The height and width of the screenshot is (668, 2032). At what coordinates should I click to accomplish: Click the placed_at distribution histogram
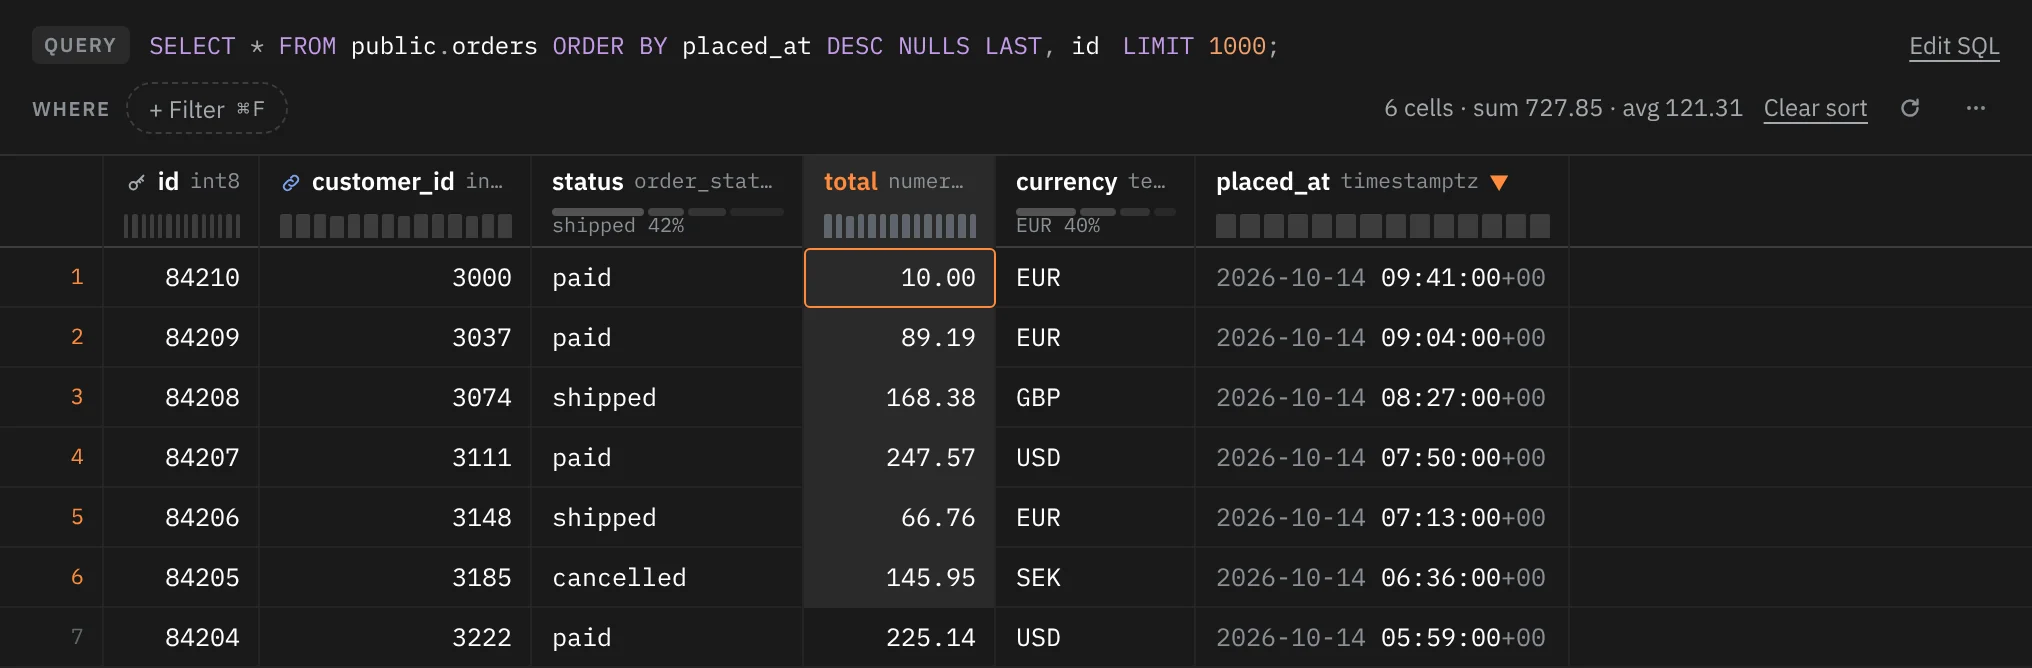(x=1383, y=226)
